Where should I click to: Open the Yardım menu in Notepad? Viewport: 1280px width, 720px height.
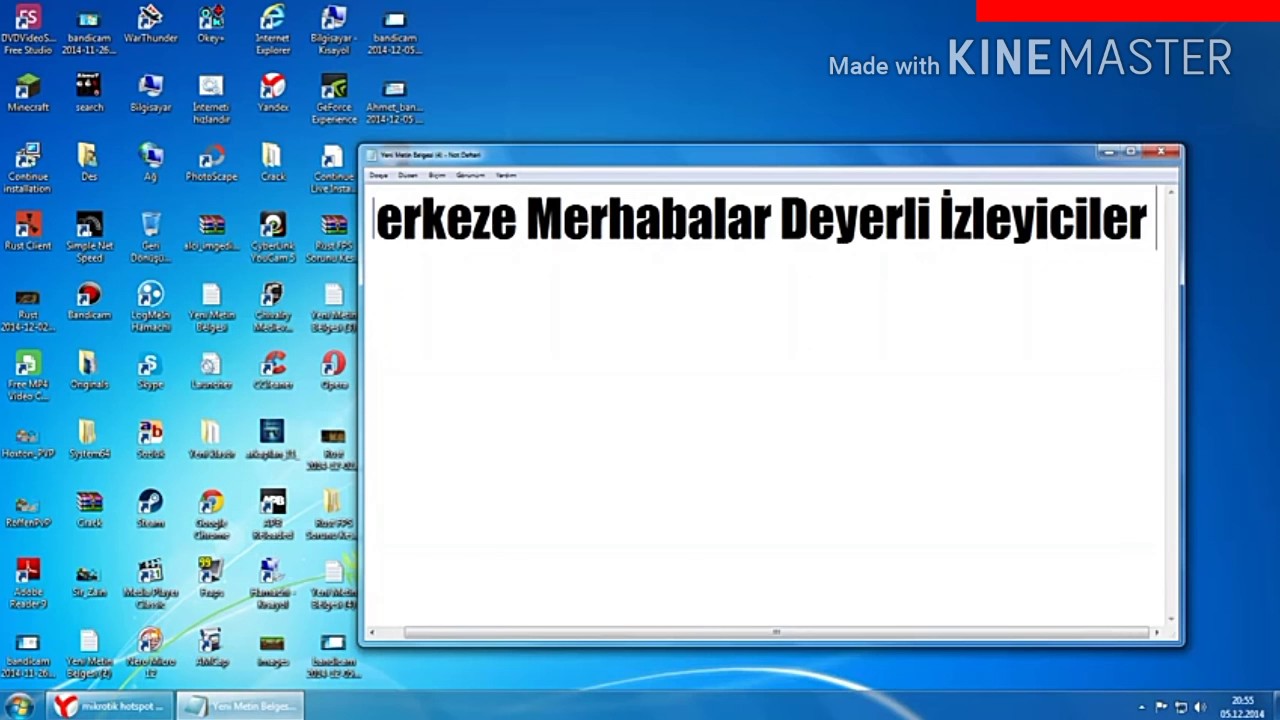506,175
